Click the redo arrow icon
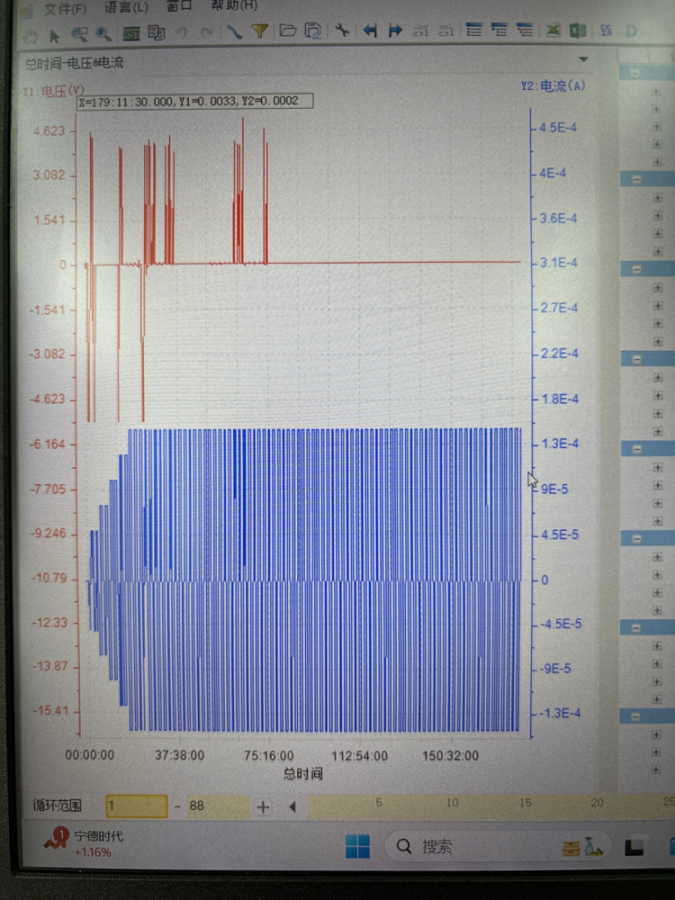 click(207, 32)
